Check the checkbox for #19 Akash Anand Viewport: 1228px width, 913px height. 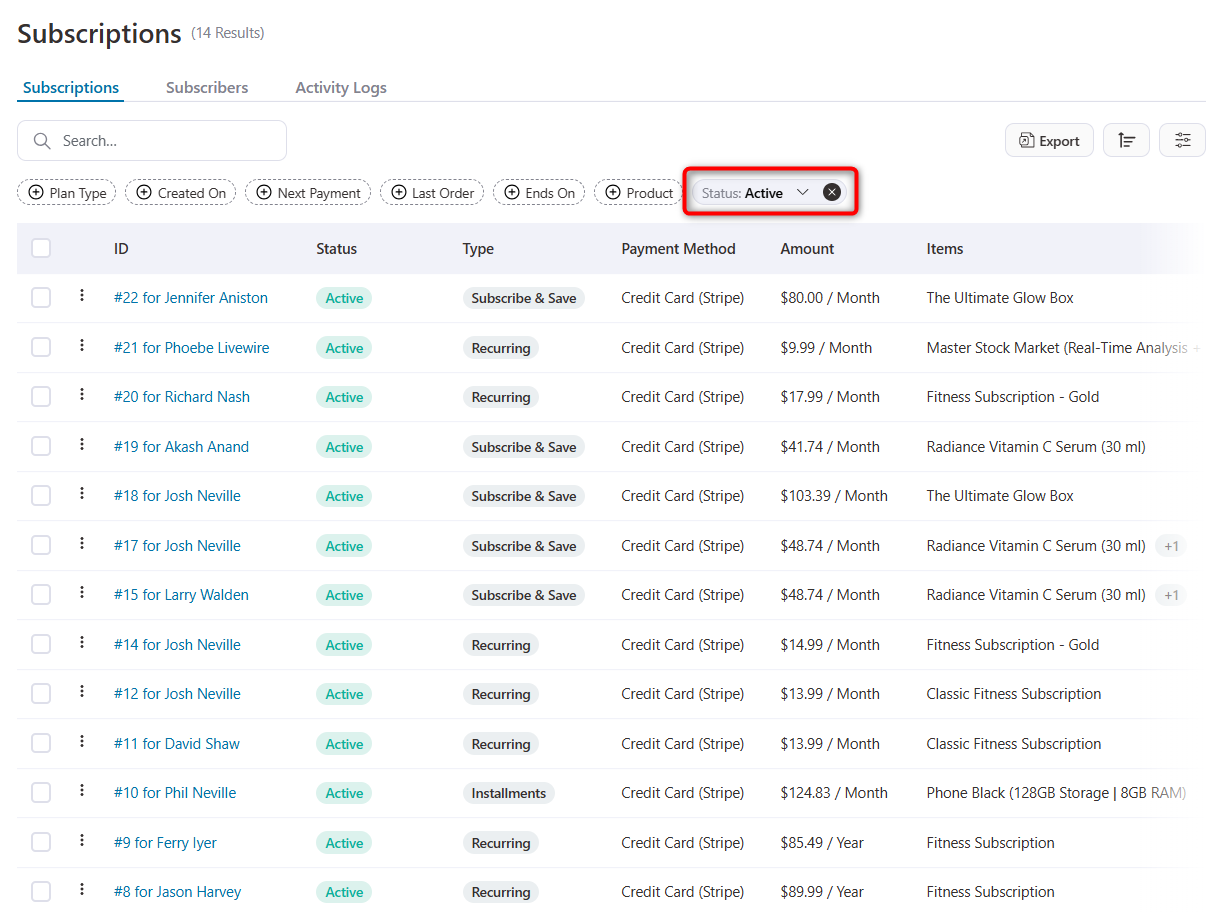point(40,445)
